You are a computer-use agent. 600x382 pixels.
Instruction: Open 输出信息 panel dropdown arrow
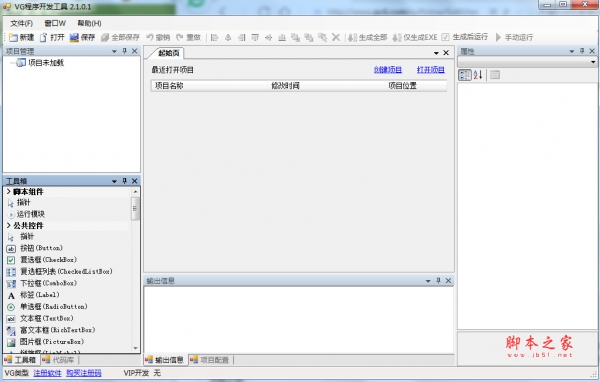point(428,281)
